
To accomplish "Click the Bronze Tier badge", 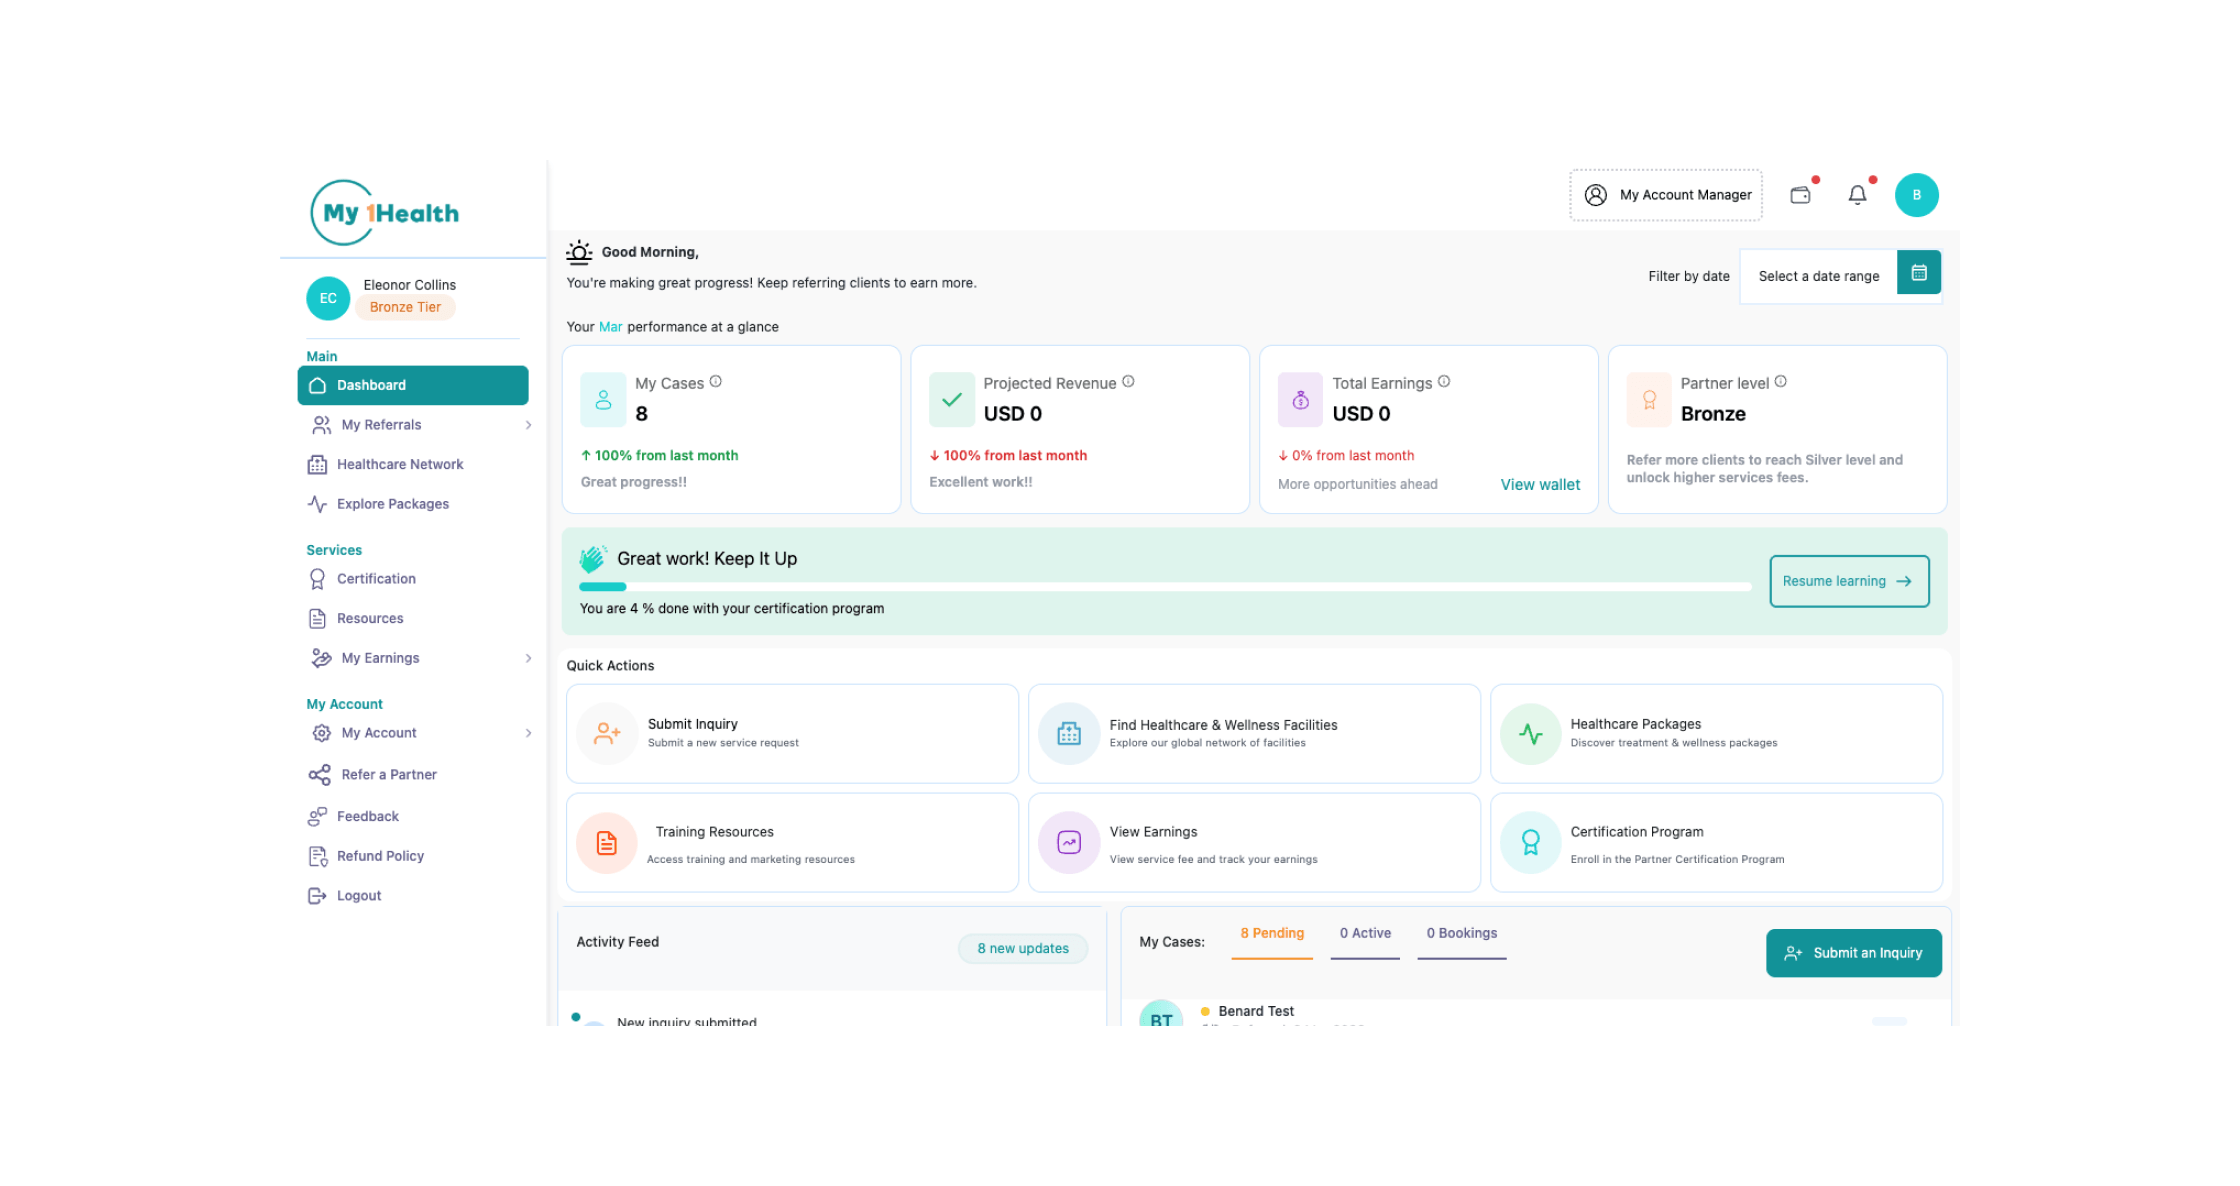I will [x=405, y=308].
